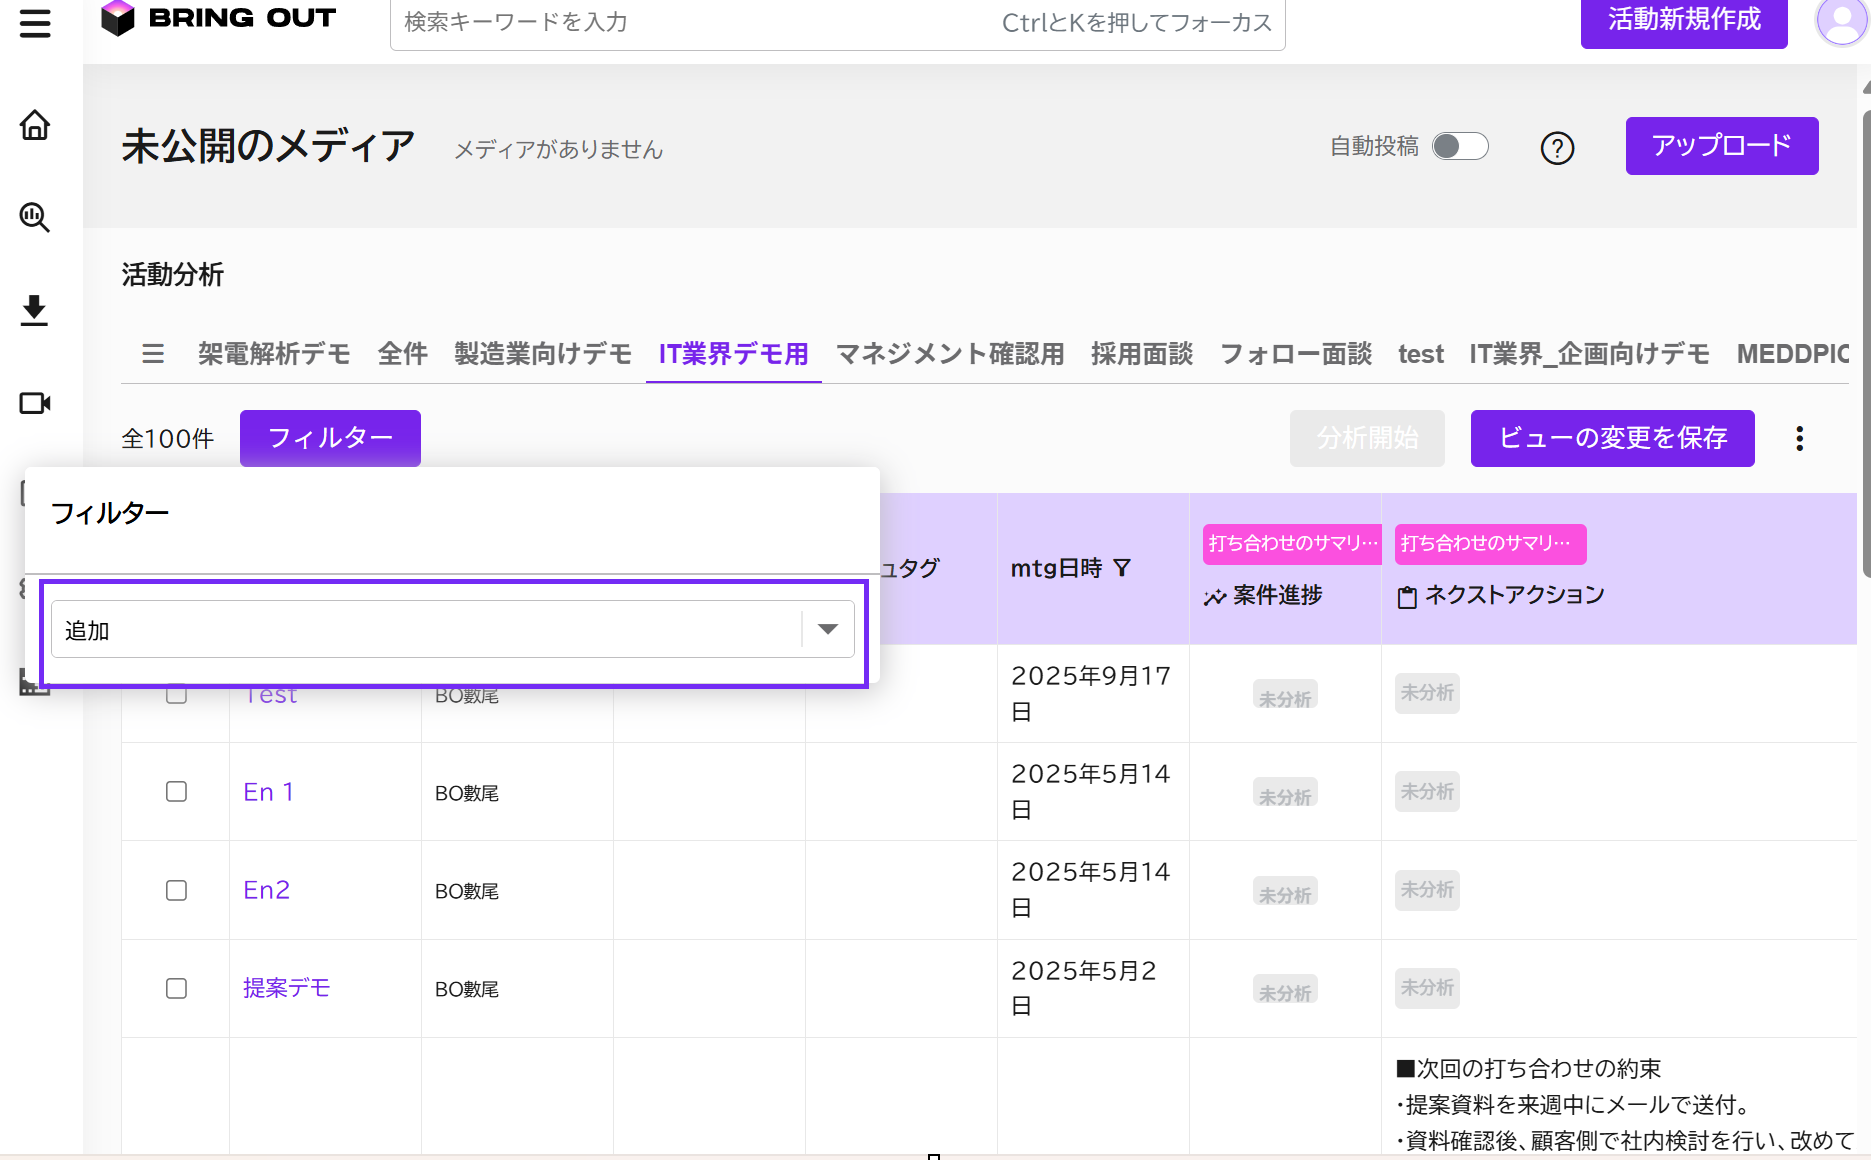Open the hamburger main menu
Screen dimensions: 1871x1160
tap(35, 23)
